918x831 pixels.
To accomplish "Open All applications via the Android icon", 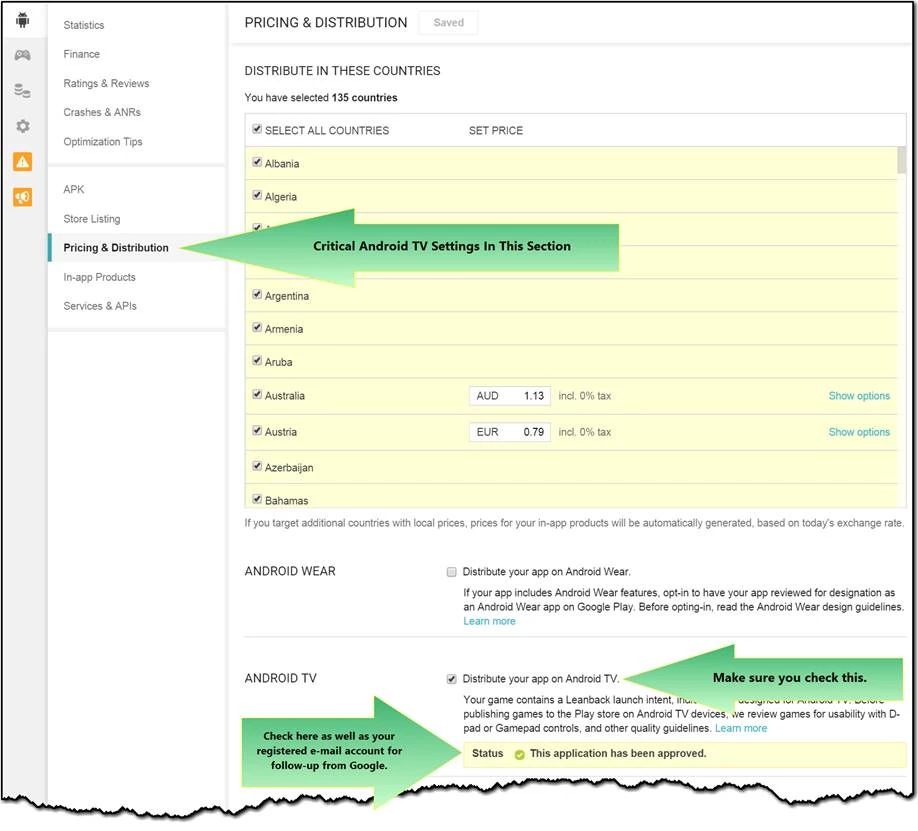I will coord(23,20).
